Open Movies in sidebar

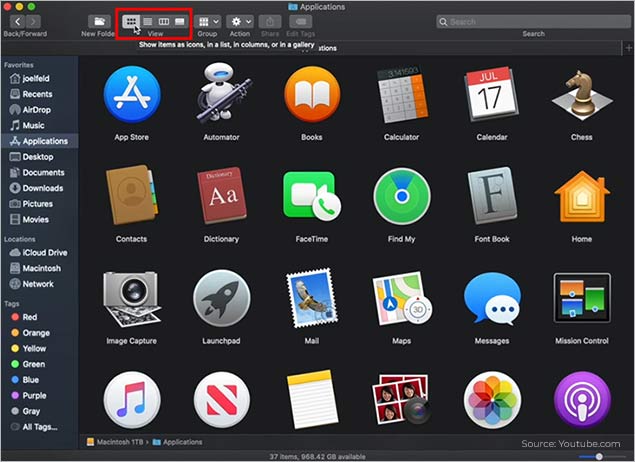(x=40, y=219)
